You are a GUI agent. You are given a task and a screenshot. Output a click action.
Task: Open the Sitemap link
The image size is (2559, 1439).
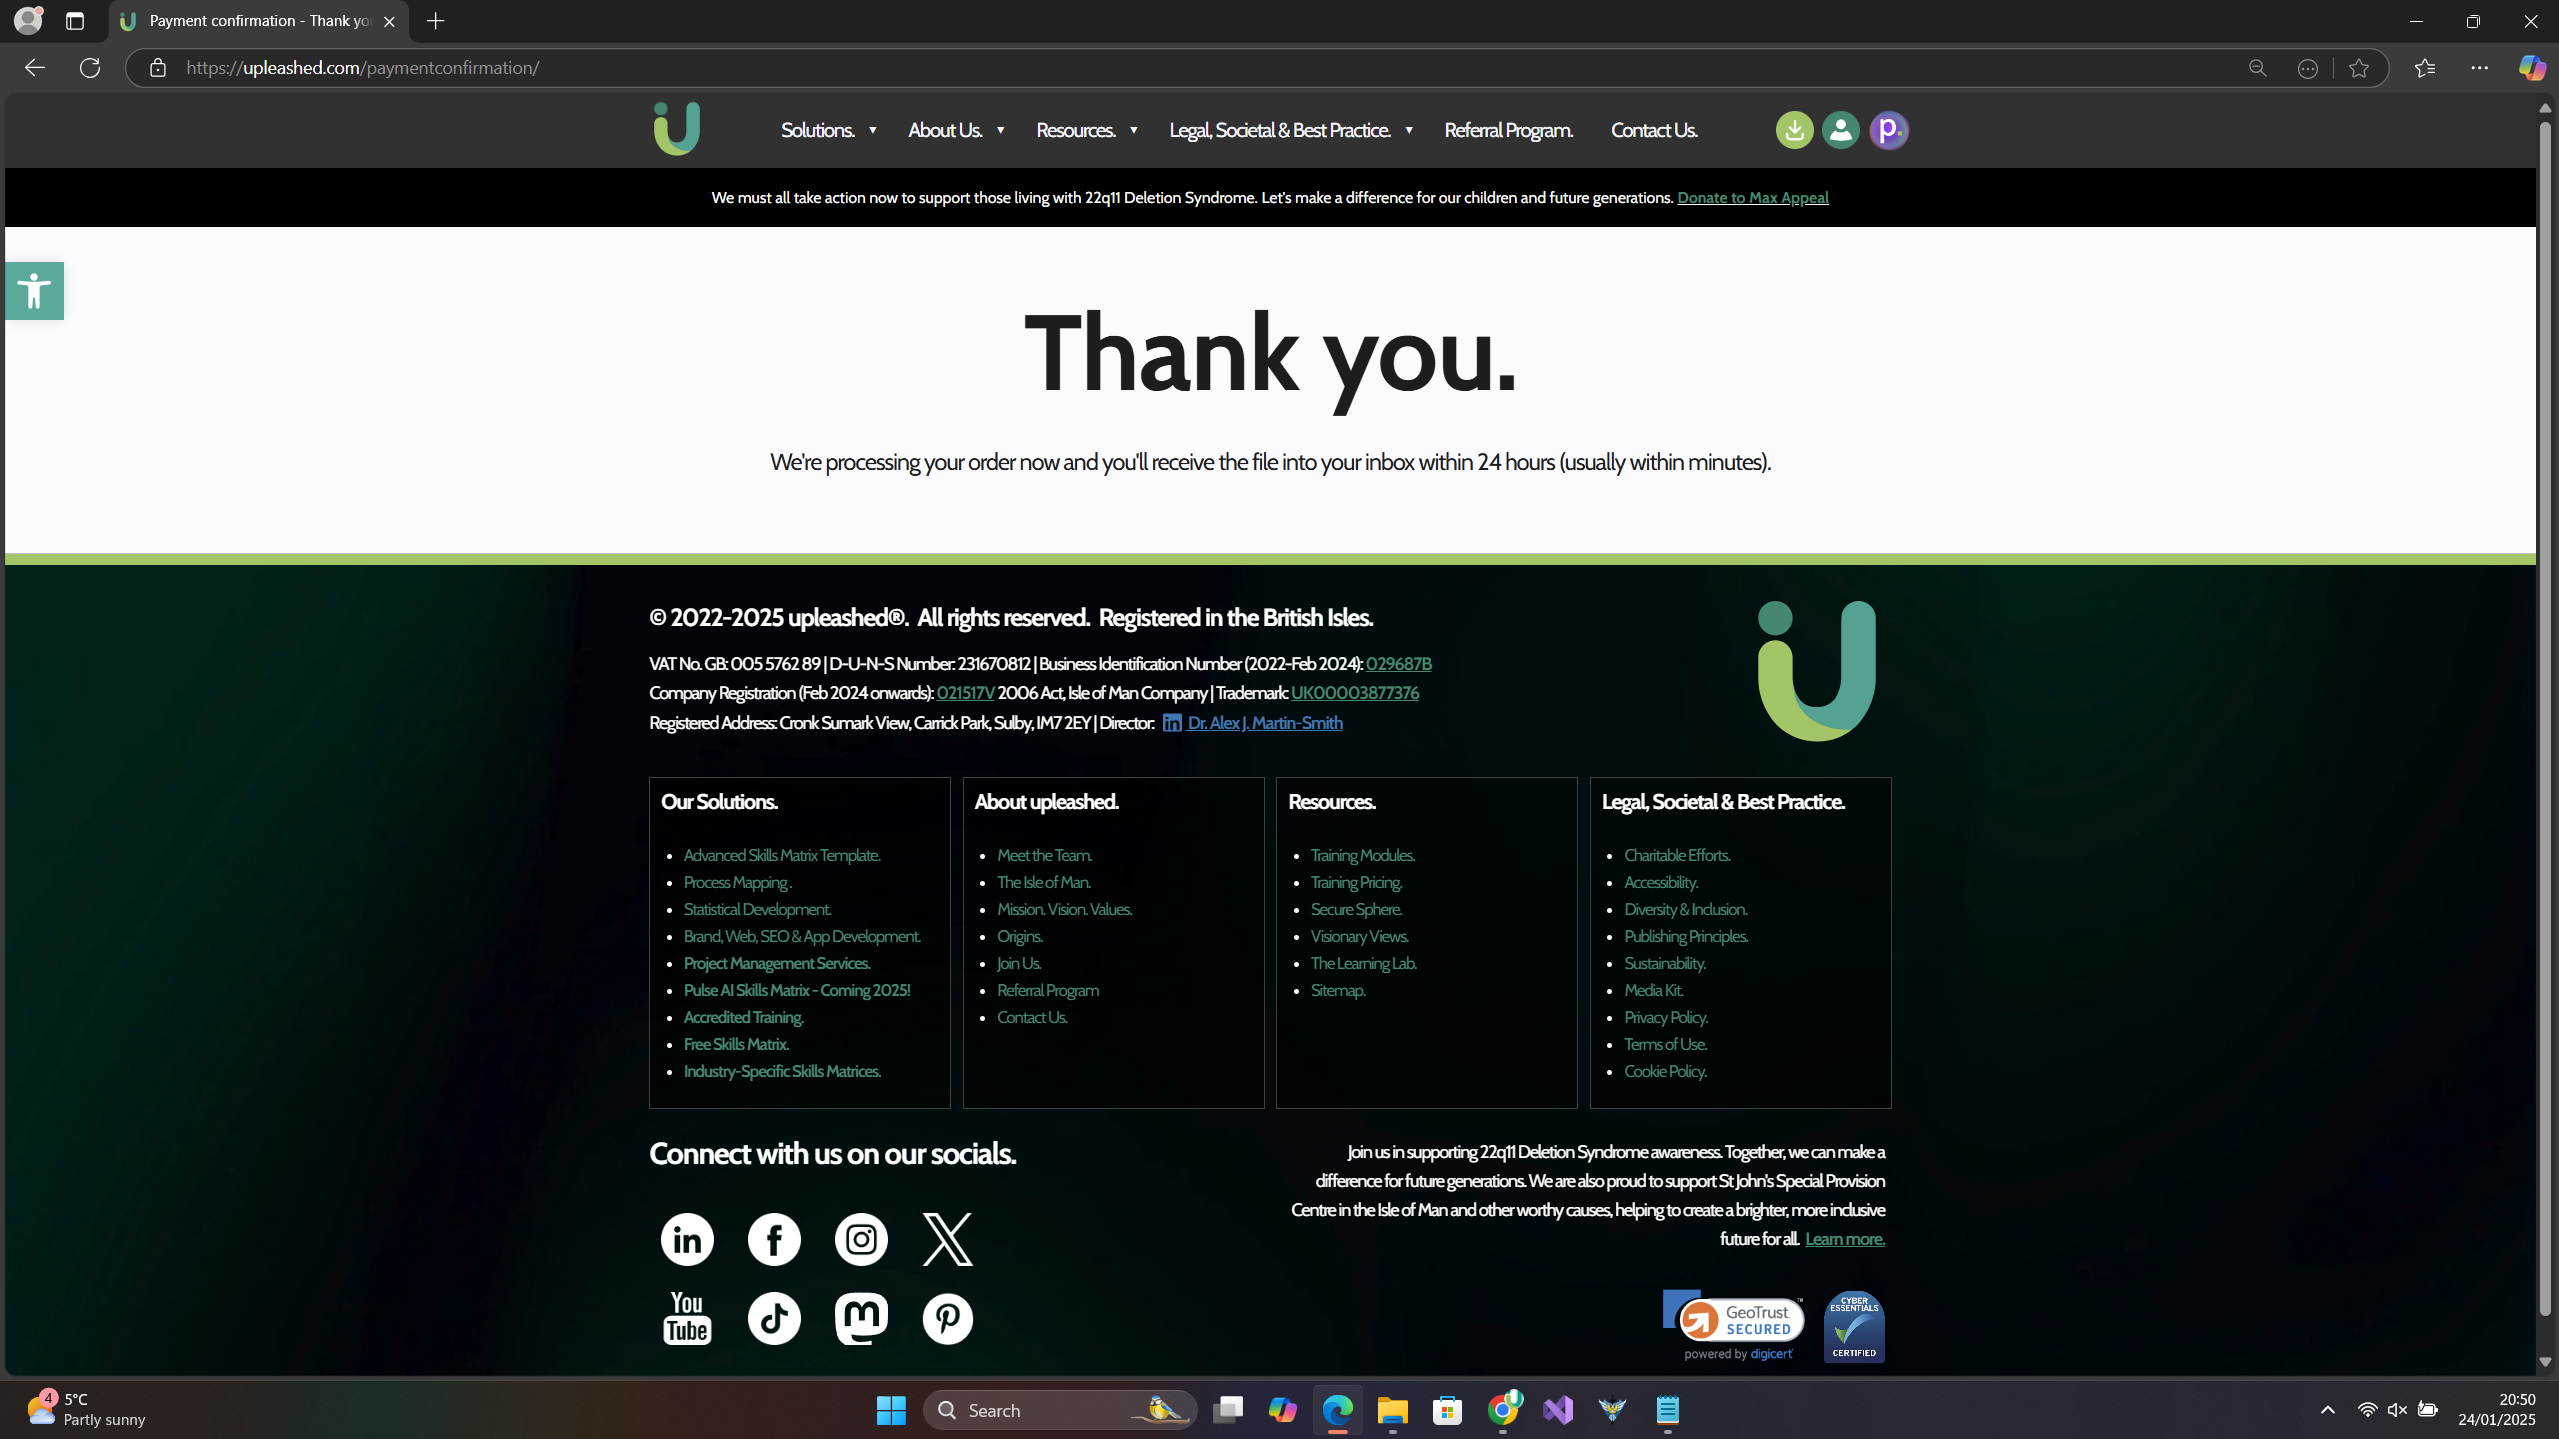(1338, 990)
